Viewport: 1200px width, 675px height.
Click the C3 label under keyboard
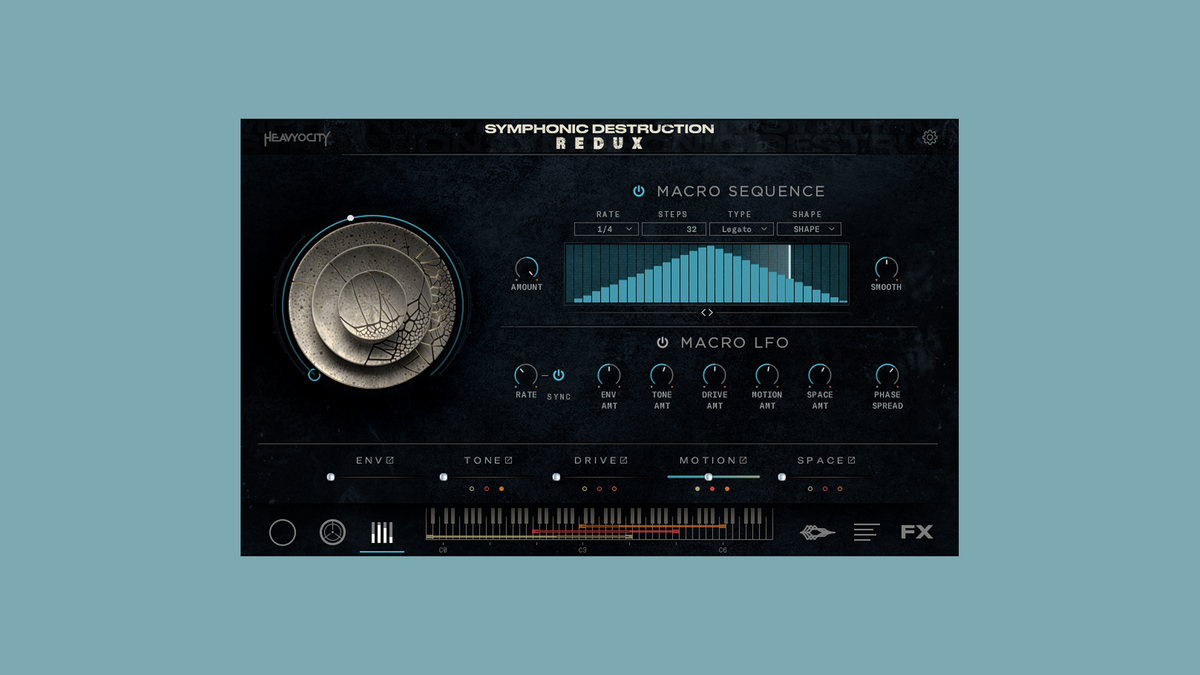[581, 549]
